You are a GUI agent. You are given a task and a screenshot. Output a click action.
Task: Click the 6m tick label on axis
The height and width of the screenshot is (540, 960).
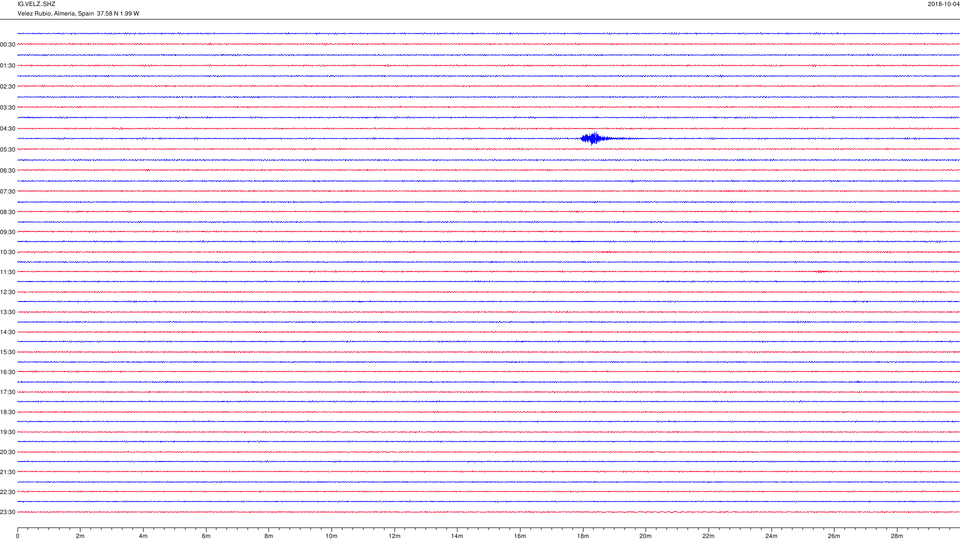coord(206,536)
